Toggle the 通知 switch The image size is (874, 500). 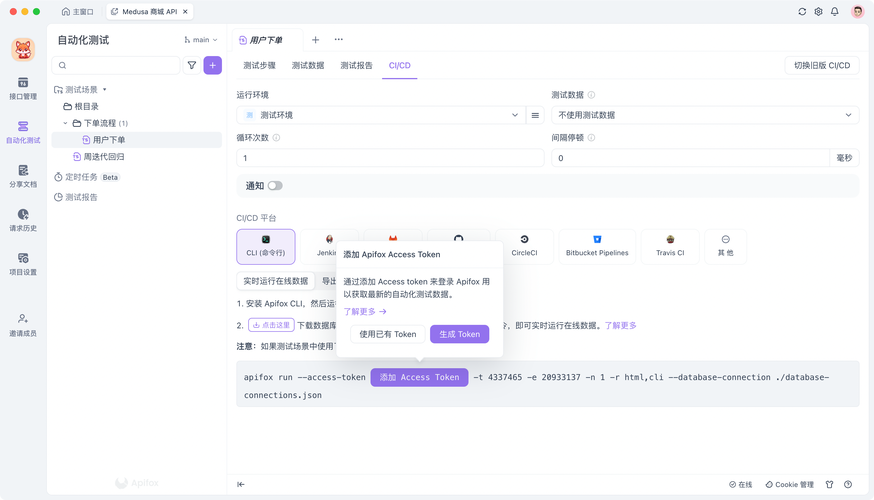(275, 186)
